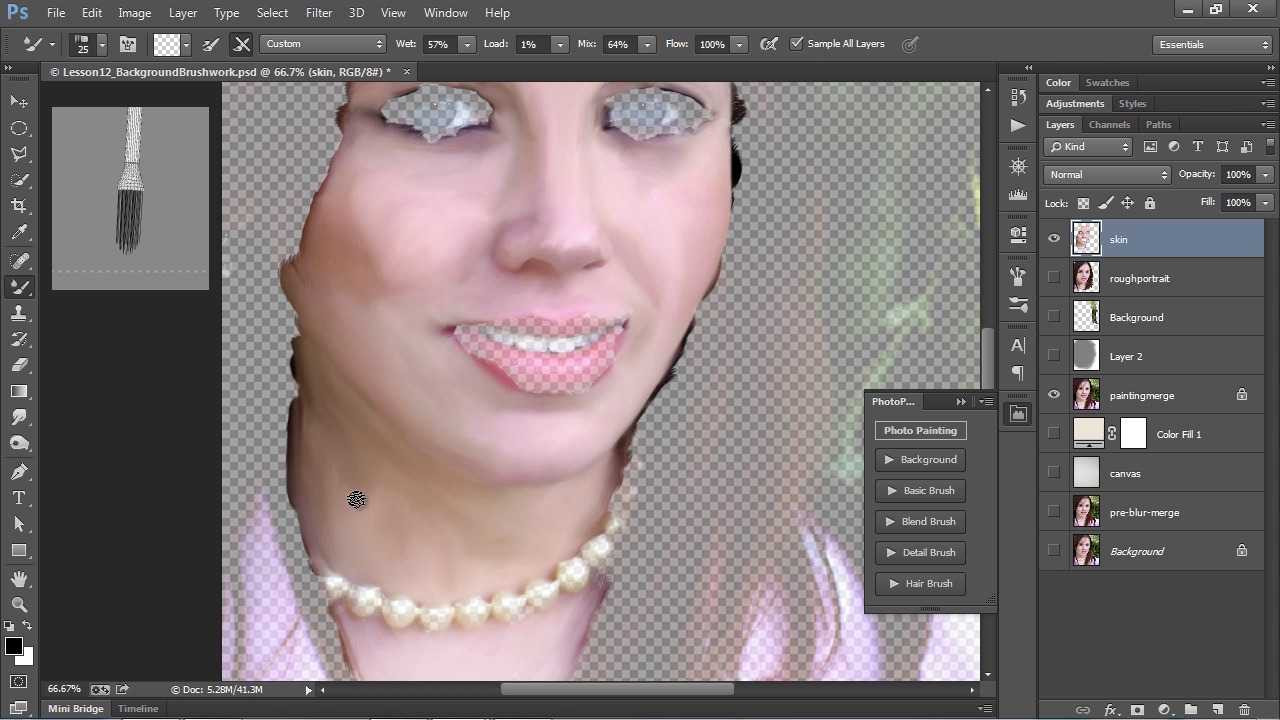The width and height of the screenshot is (1280, 720).
Task: Select the Clone Stamp tool
Action: [x=19, y=313]
